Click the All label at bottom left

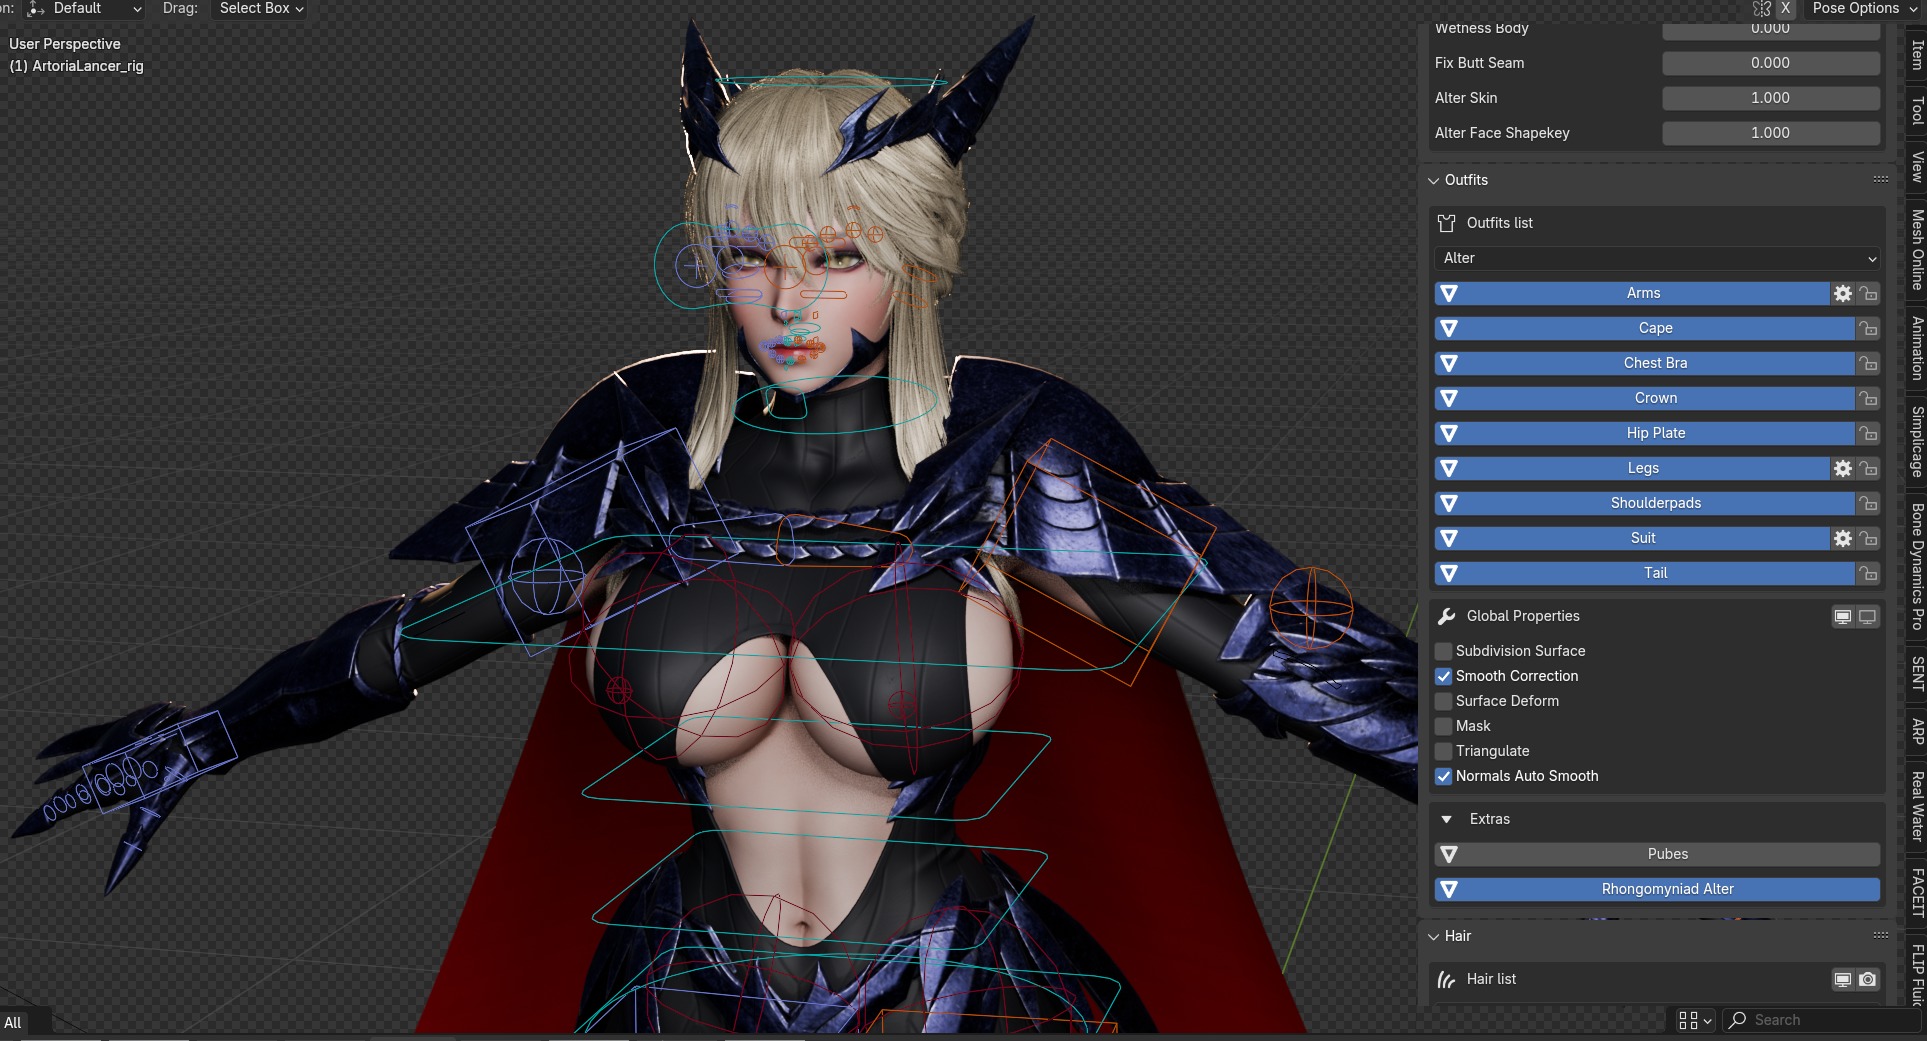12,1022
